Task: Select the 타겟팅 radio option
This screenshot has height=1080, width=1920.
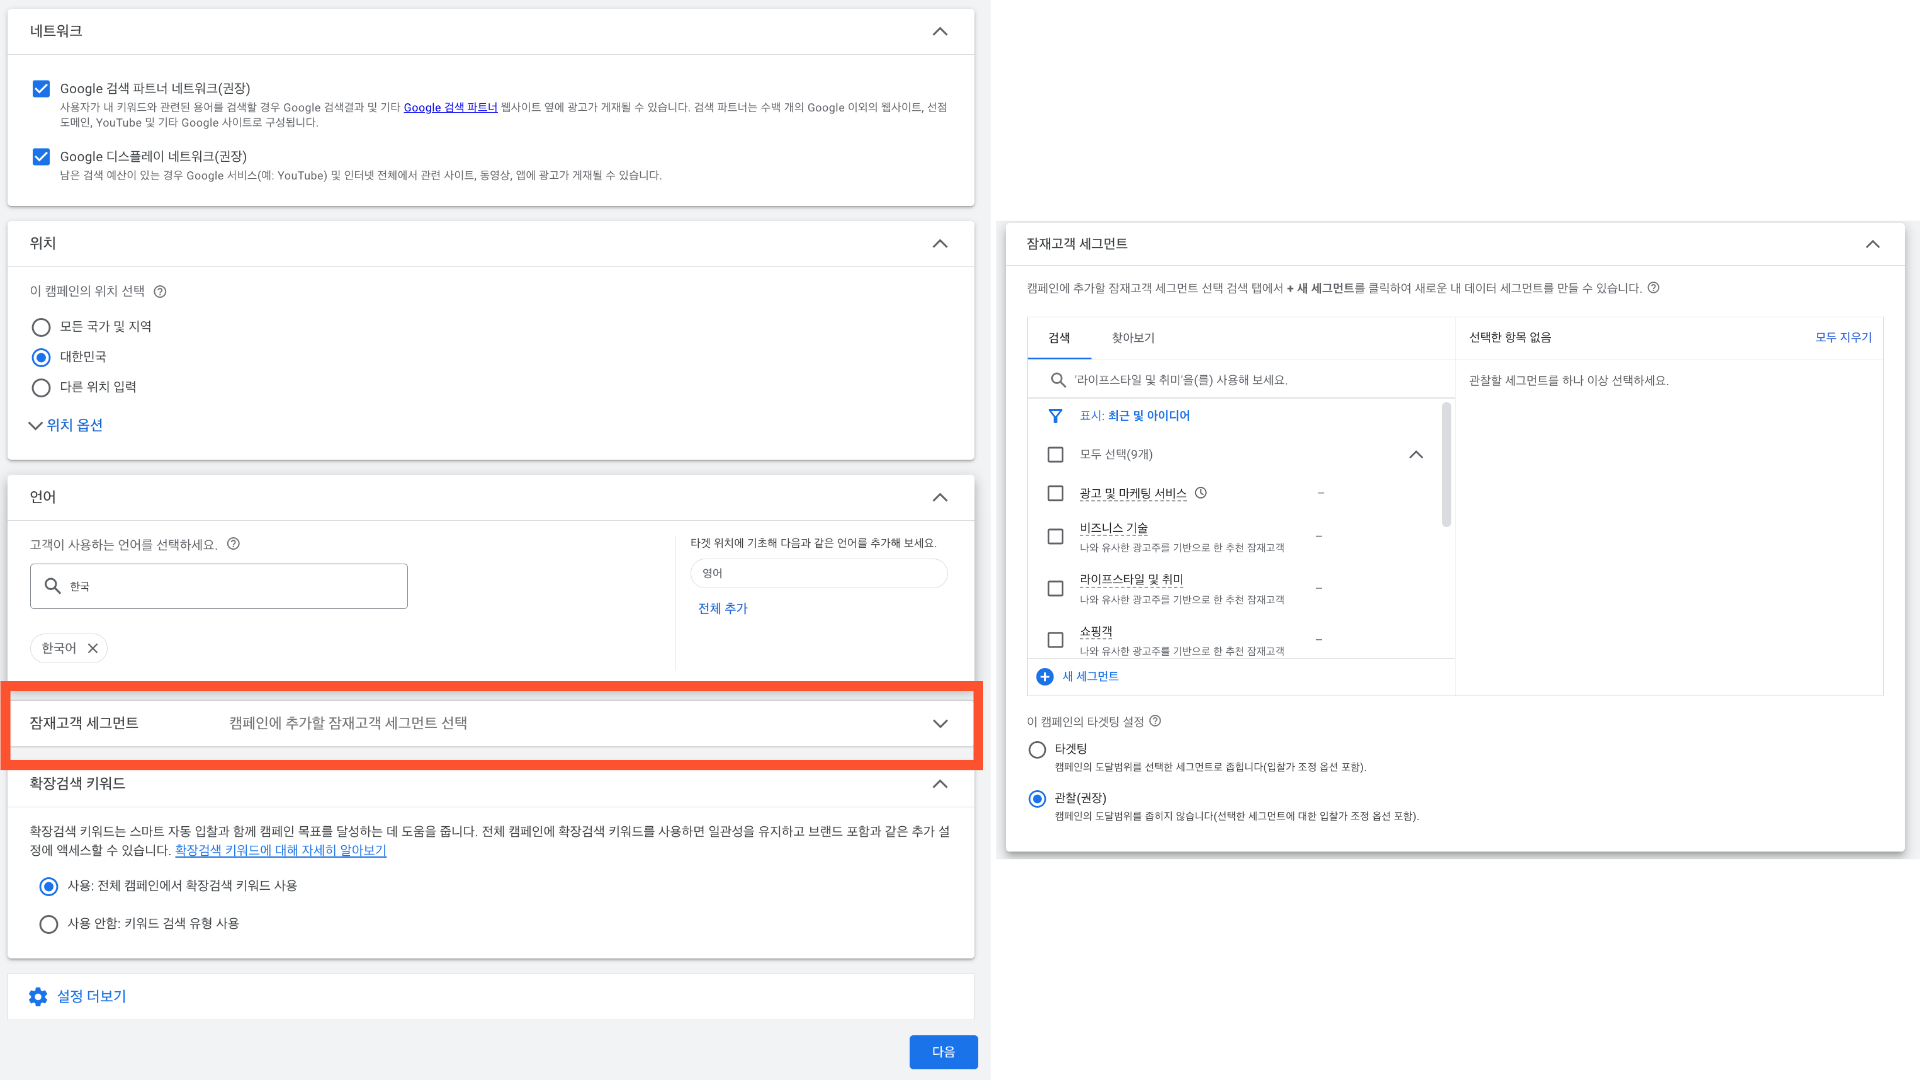Action: [x=1037, y=750]
